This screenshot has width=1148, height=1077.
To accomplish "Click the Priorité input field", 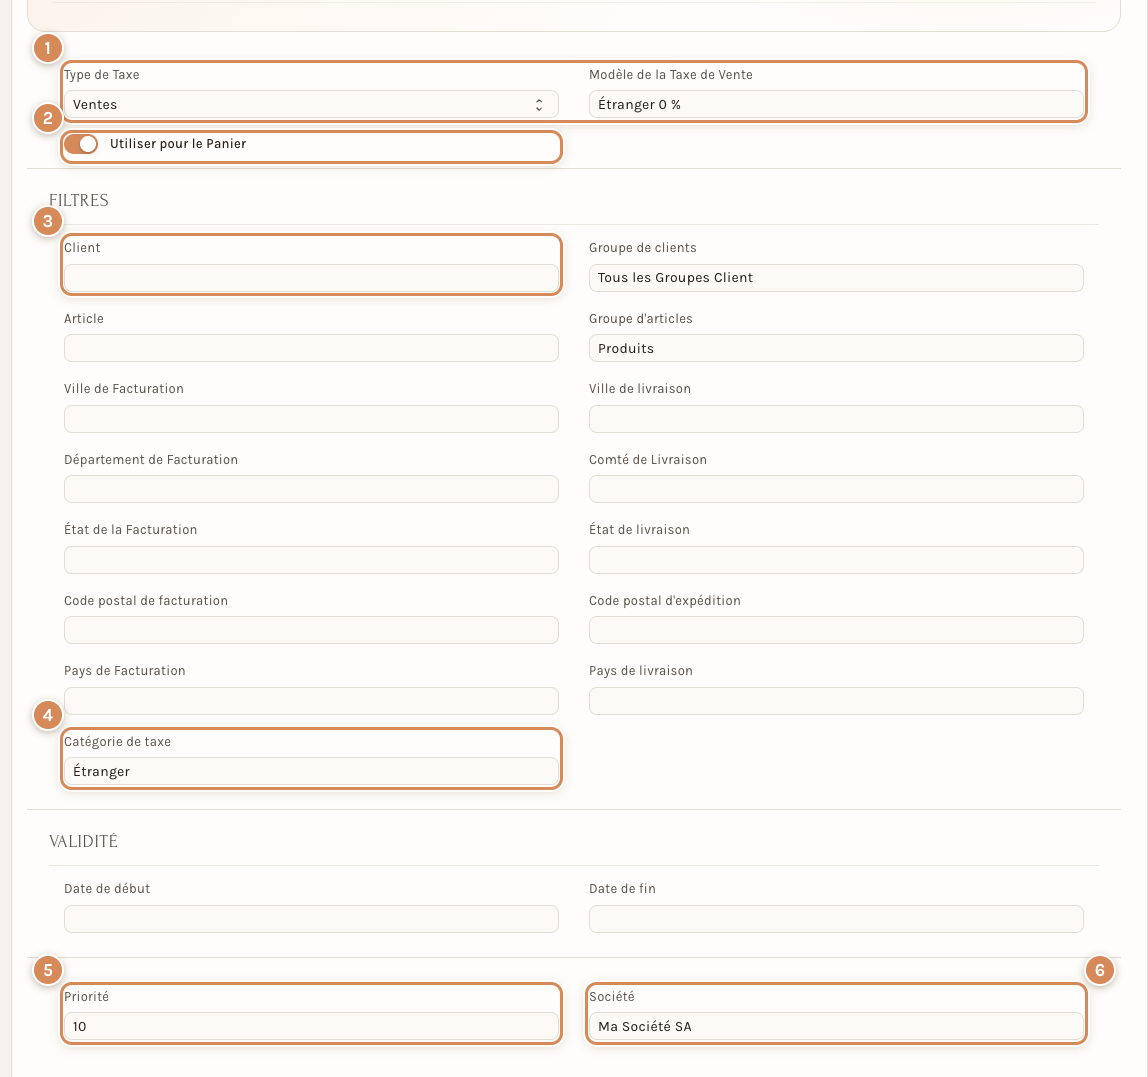I will (311, 1026).
